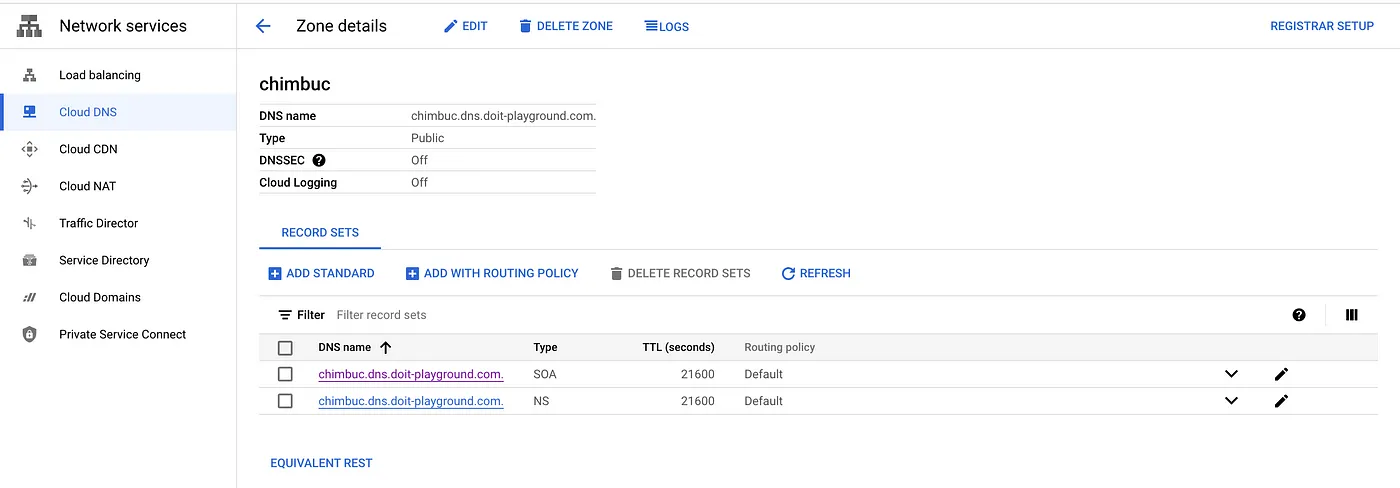This screenshot has width=1400, height=488.
Task: Click the Network services heading text
Action: pos(123,26)
